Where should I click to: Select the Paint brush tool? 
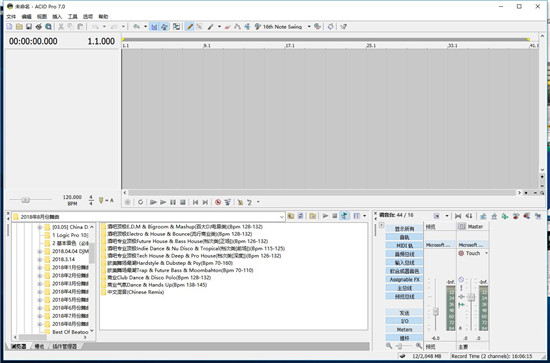coord(210,27)
